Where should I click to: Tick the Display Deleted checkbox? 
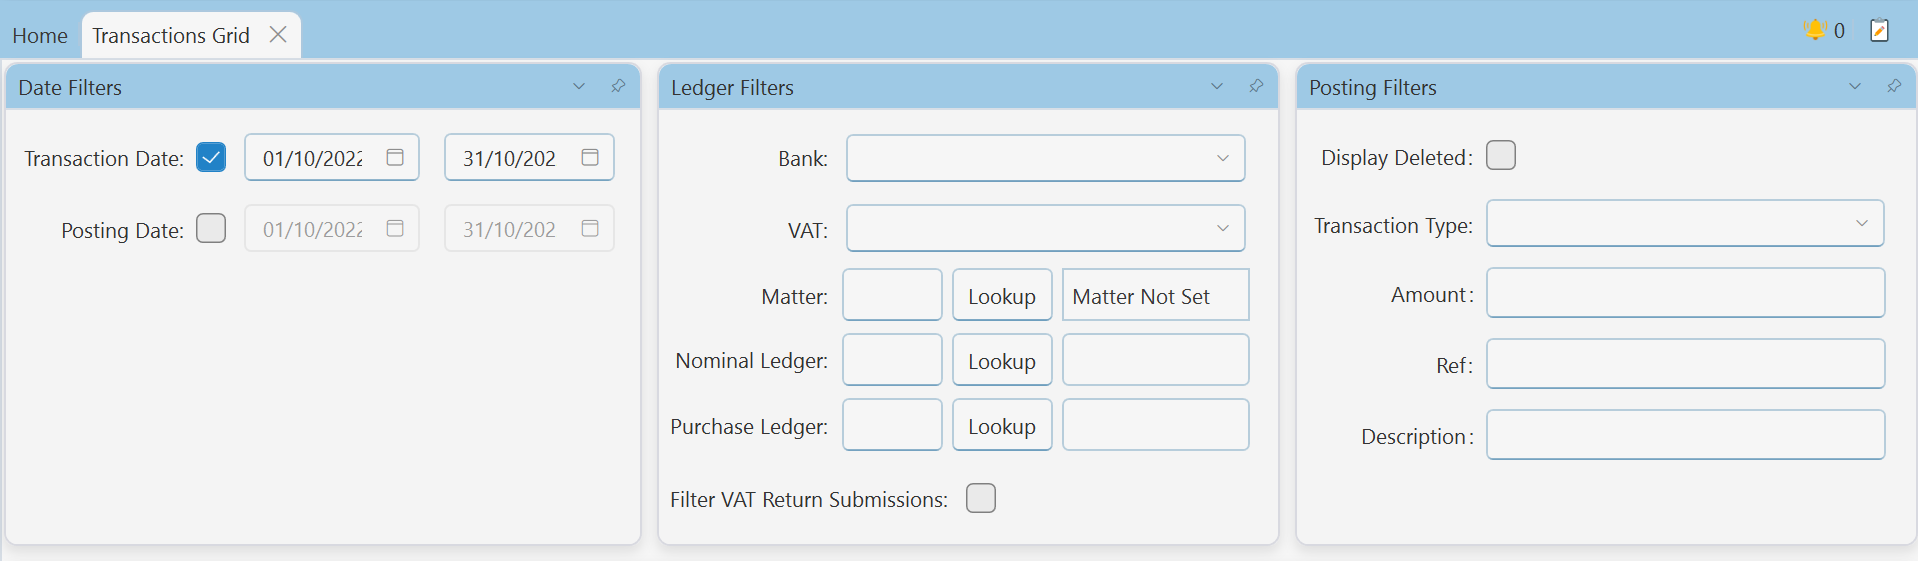click(1501, 155)
